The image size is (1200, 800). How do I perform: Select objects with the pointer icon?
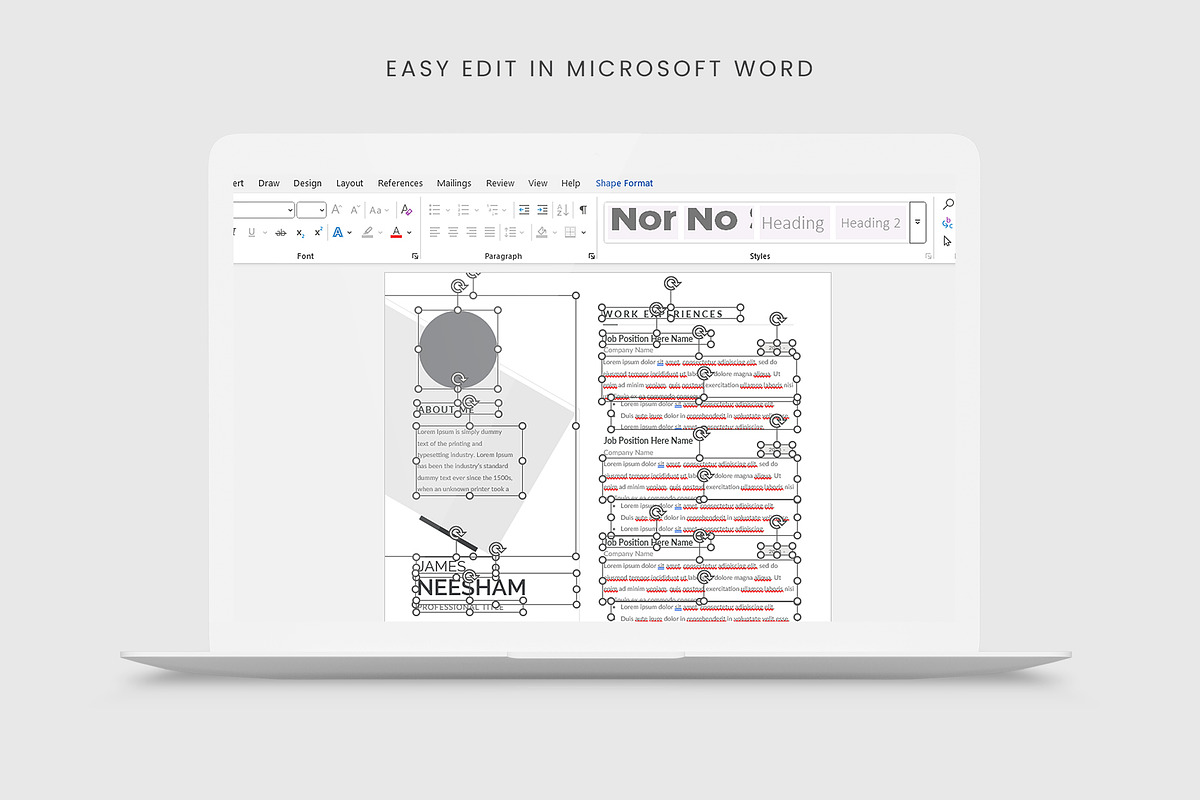click(948, 241)
